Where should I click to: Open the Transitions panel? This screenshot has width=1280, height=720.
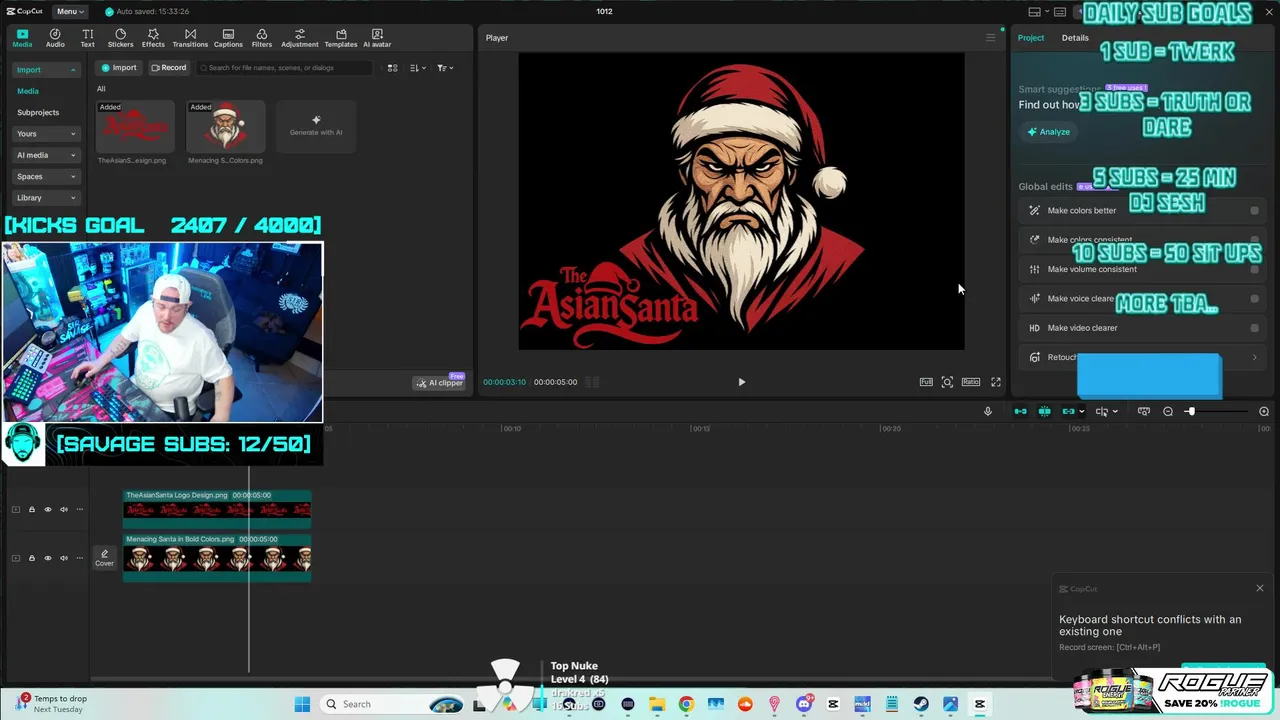pos(190,38)
